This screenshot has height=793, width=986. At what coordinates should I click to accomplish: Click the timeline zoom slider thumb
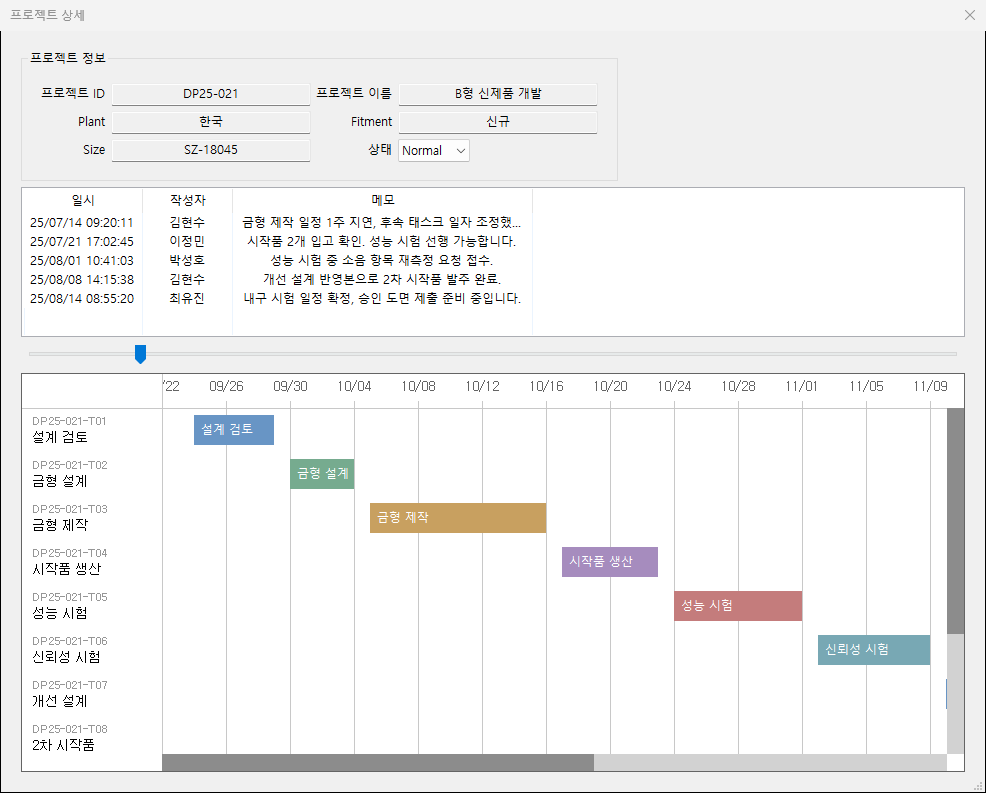click(140, 354)
